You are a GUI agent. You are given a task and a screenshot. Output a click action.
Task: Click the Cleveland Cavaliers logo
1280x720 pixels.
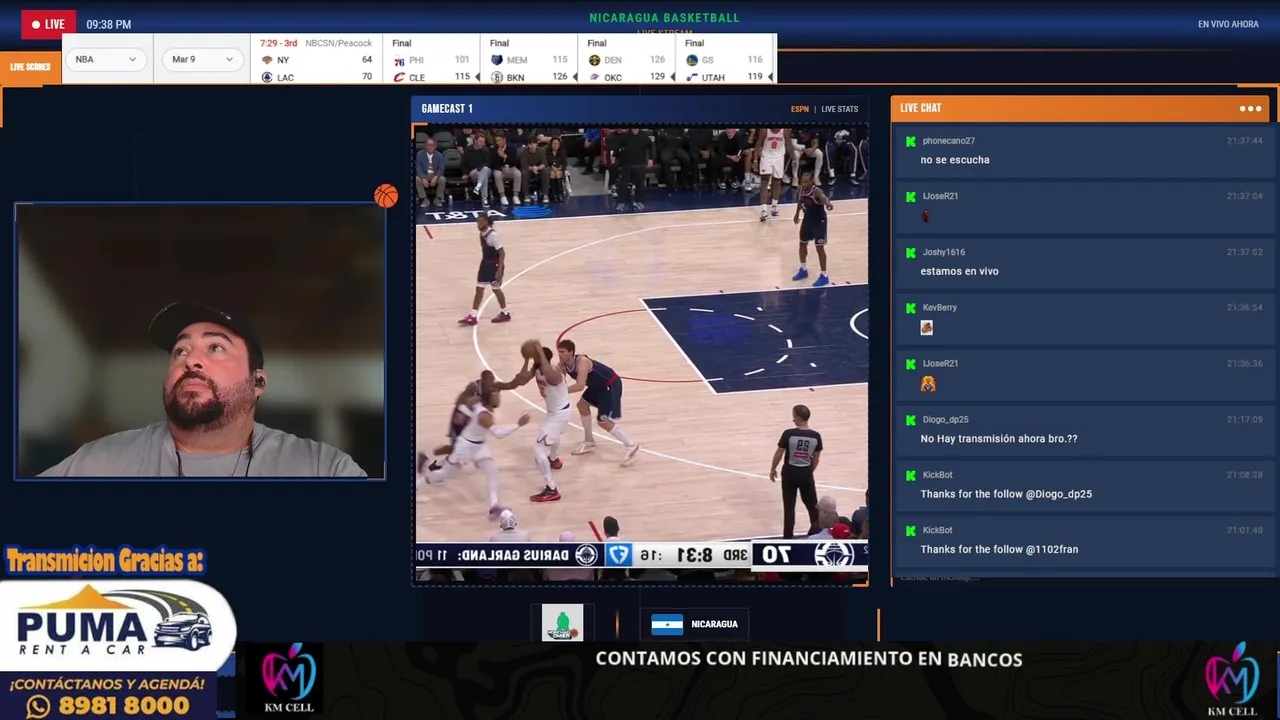[x=399, y=77]
